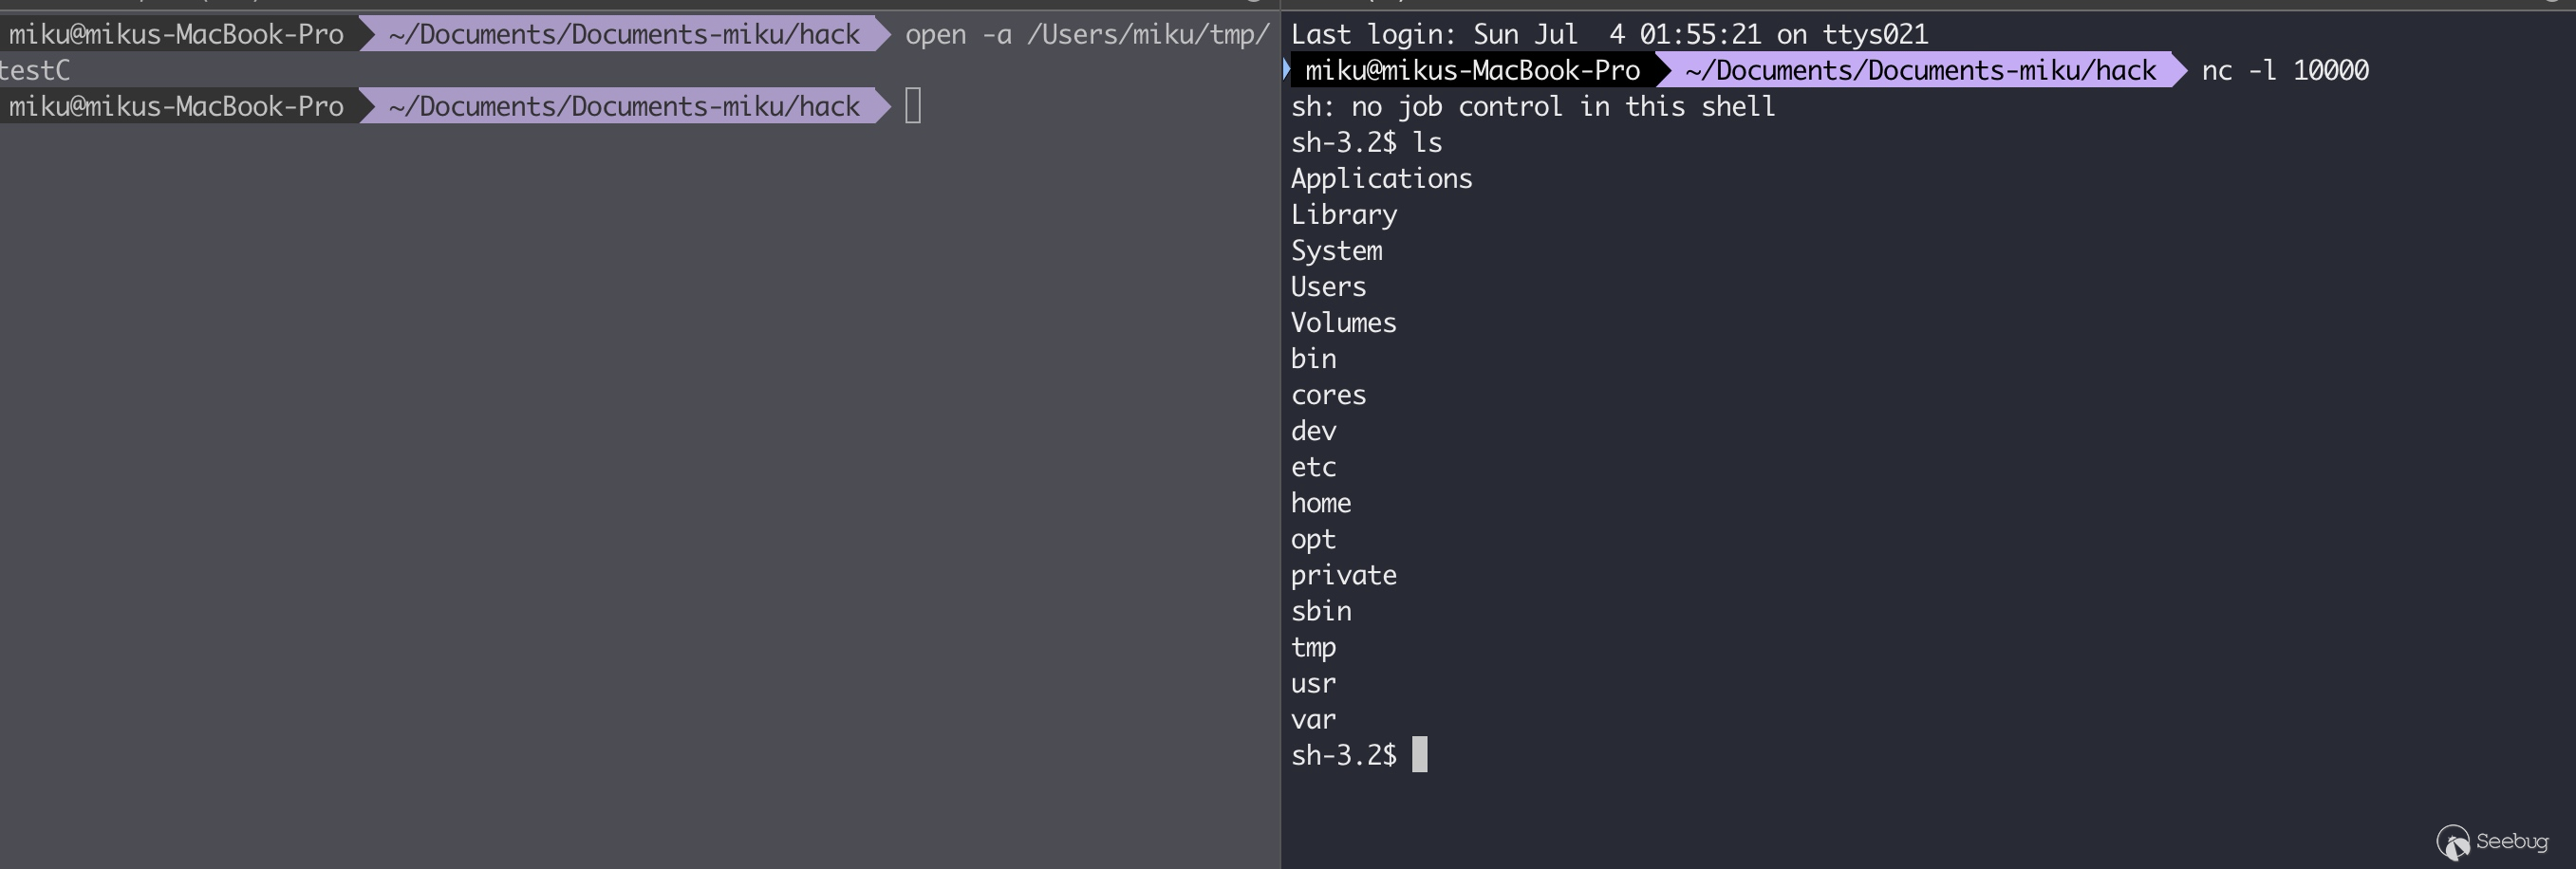Click the hollow cursor in left terminal pane
The width and height of the screenshot is (2576, 869).
pos(913,106)
